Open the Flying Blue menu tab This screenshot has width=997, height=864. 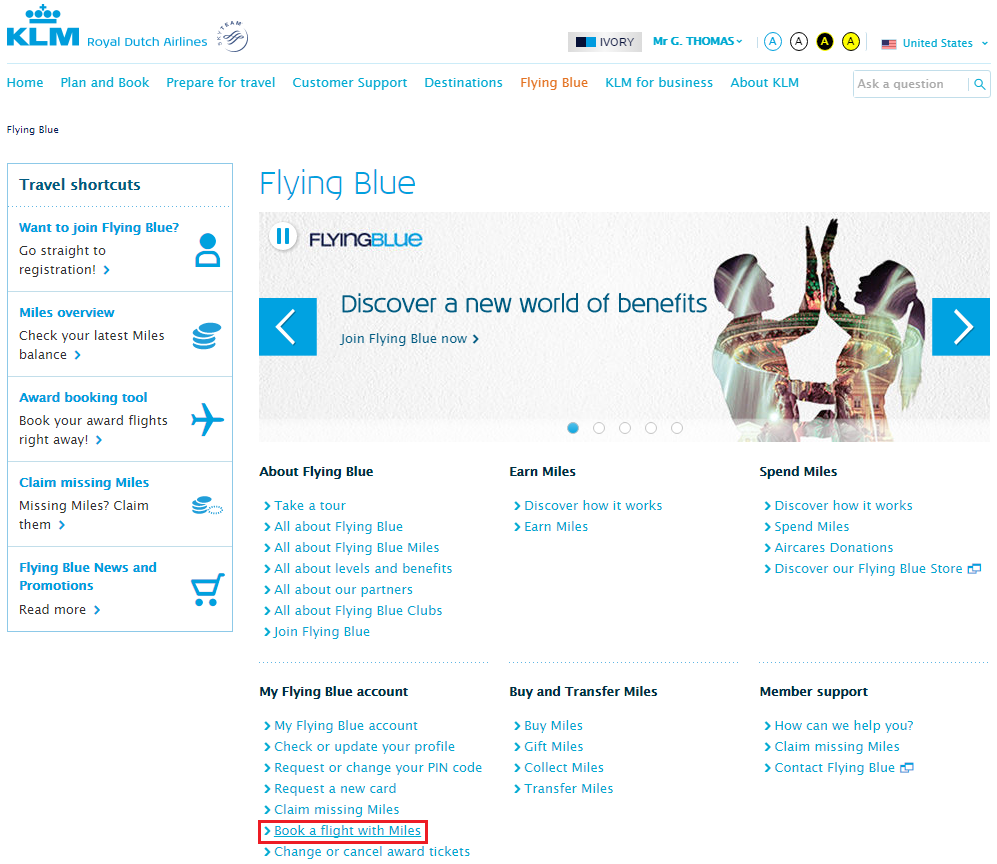554,83
